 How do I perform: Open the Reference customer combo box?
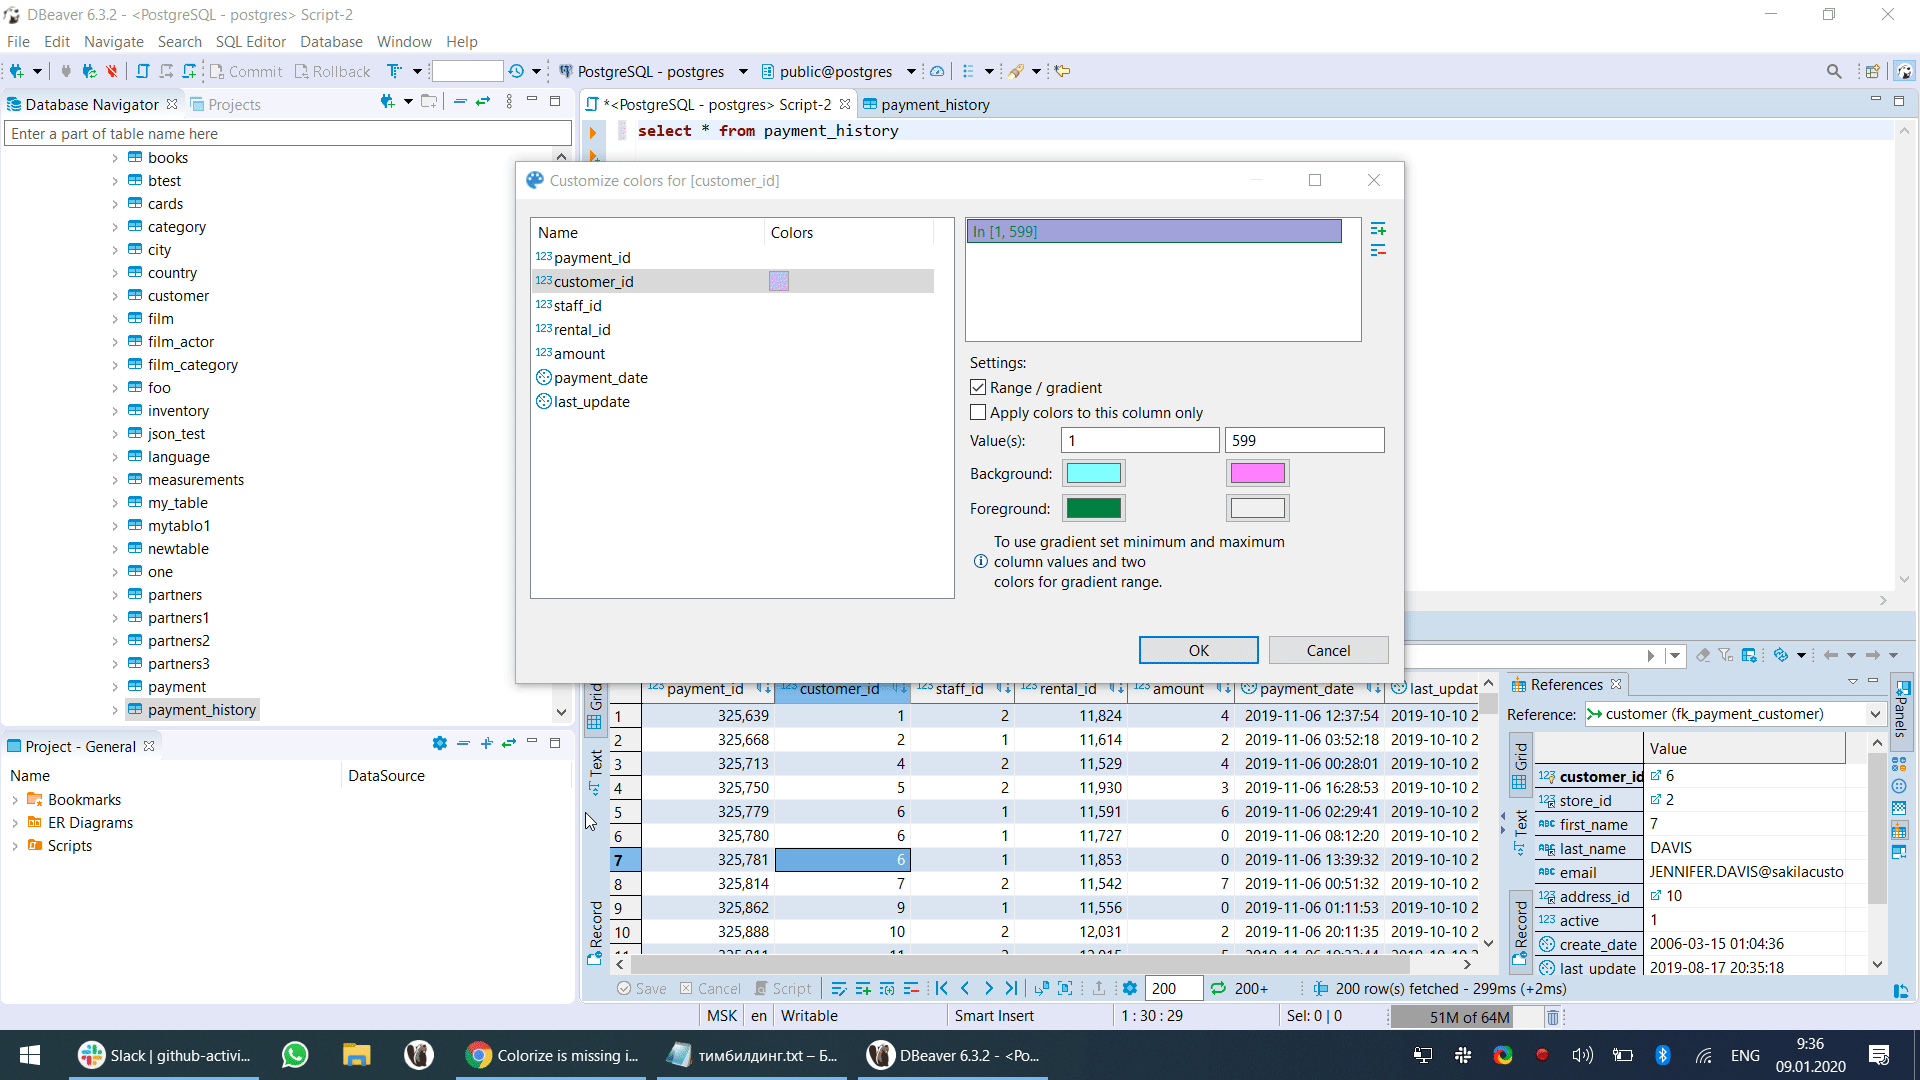tap(1874, 714)
